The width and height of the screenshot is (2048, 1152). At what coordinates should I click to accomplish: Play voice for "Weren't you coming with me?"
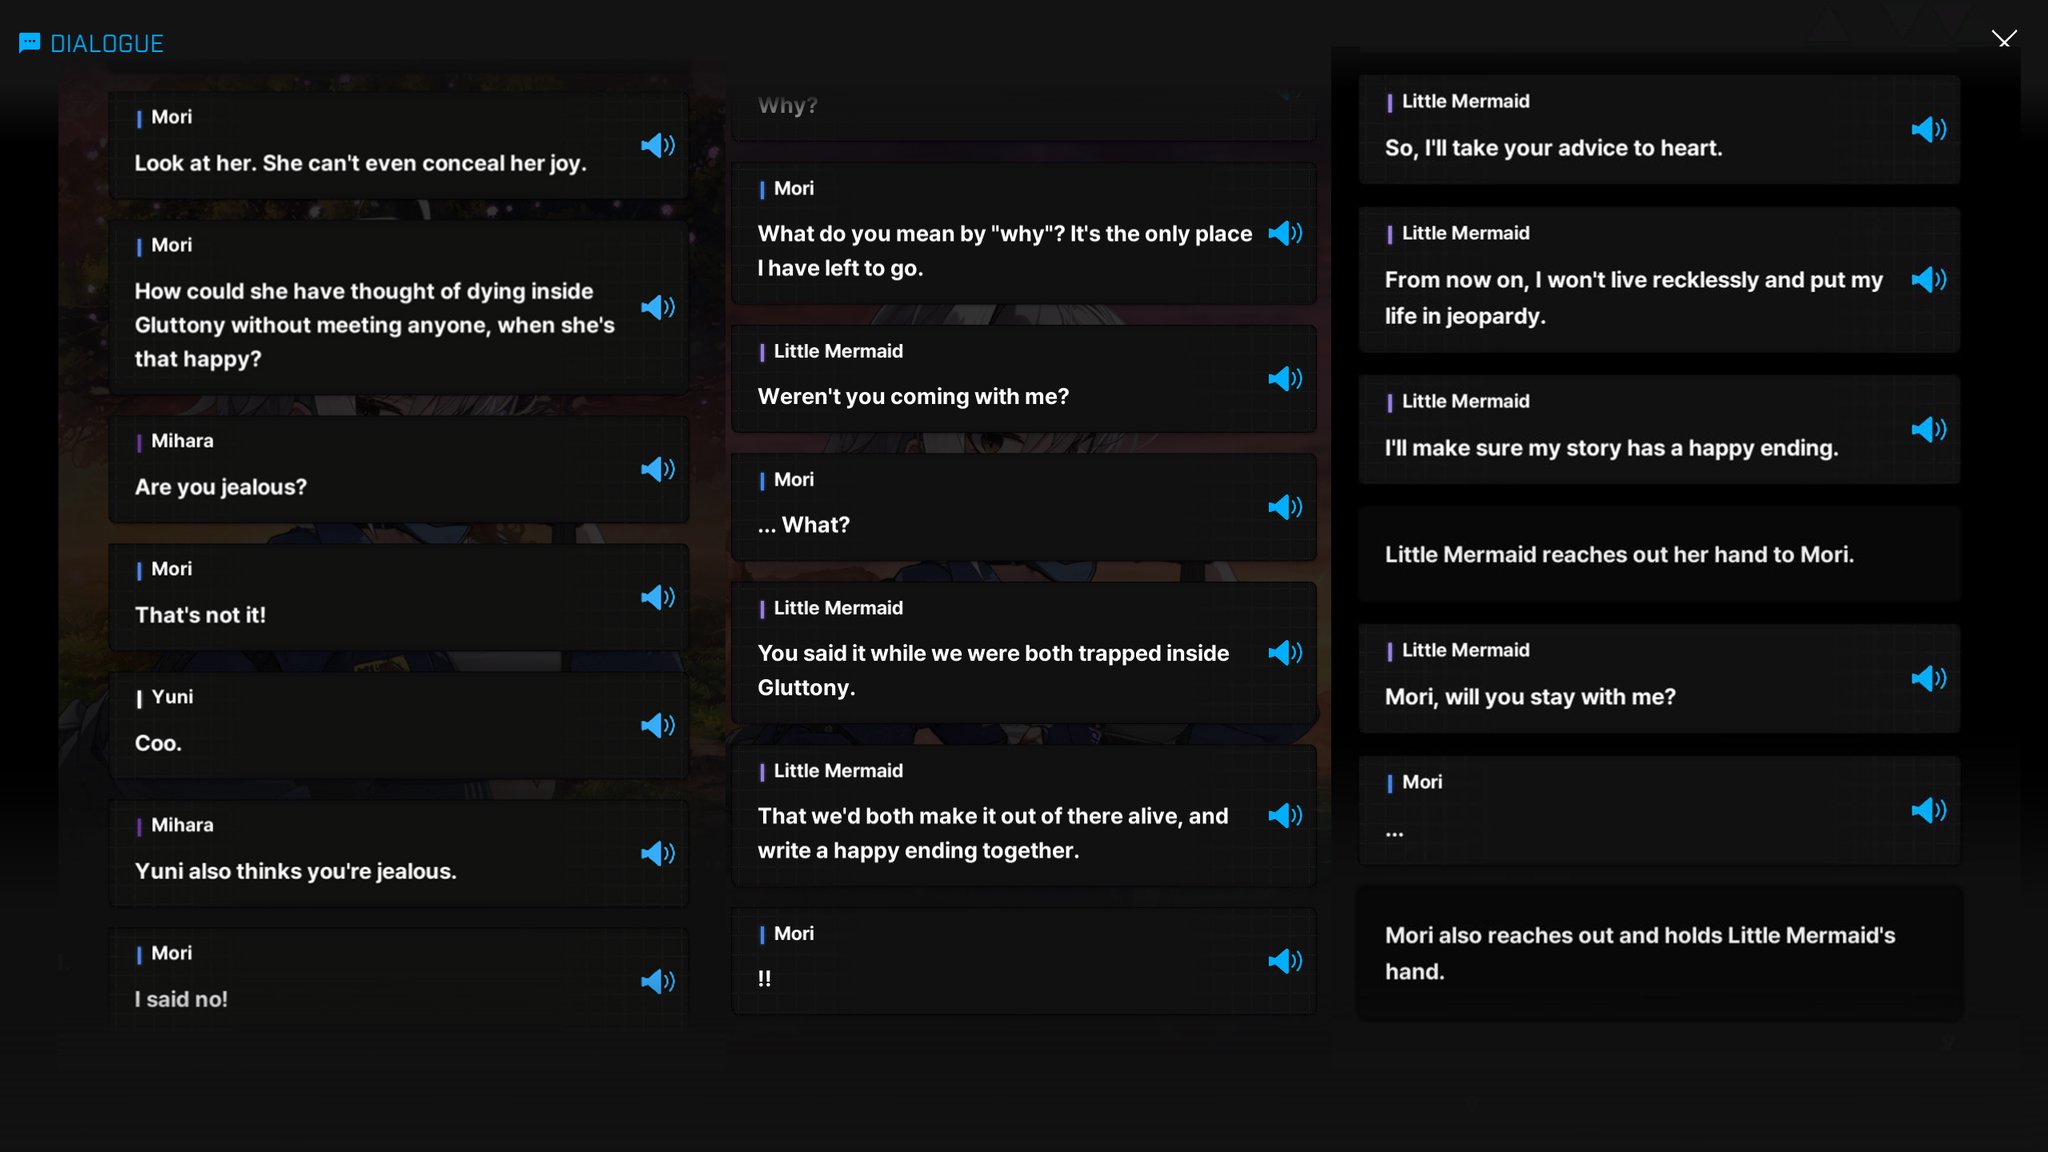[x=1285, y=379]
